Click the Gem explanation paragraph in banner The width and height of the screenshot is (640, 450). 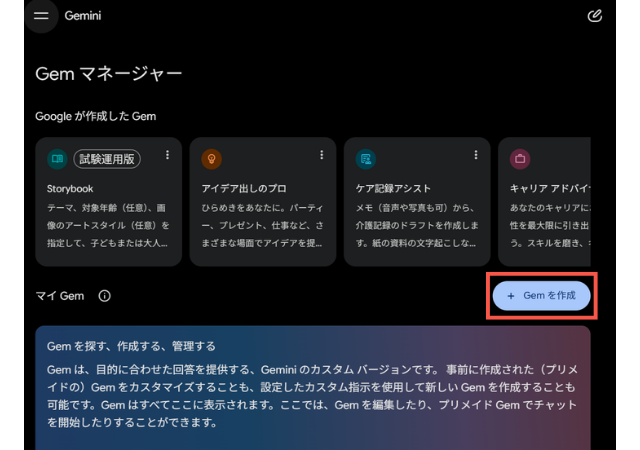point(312,396)
